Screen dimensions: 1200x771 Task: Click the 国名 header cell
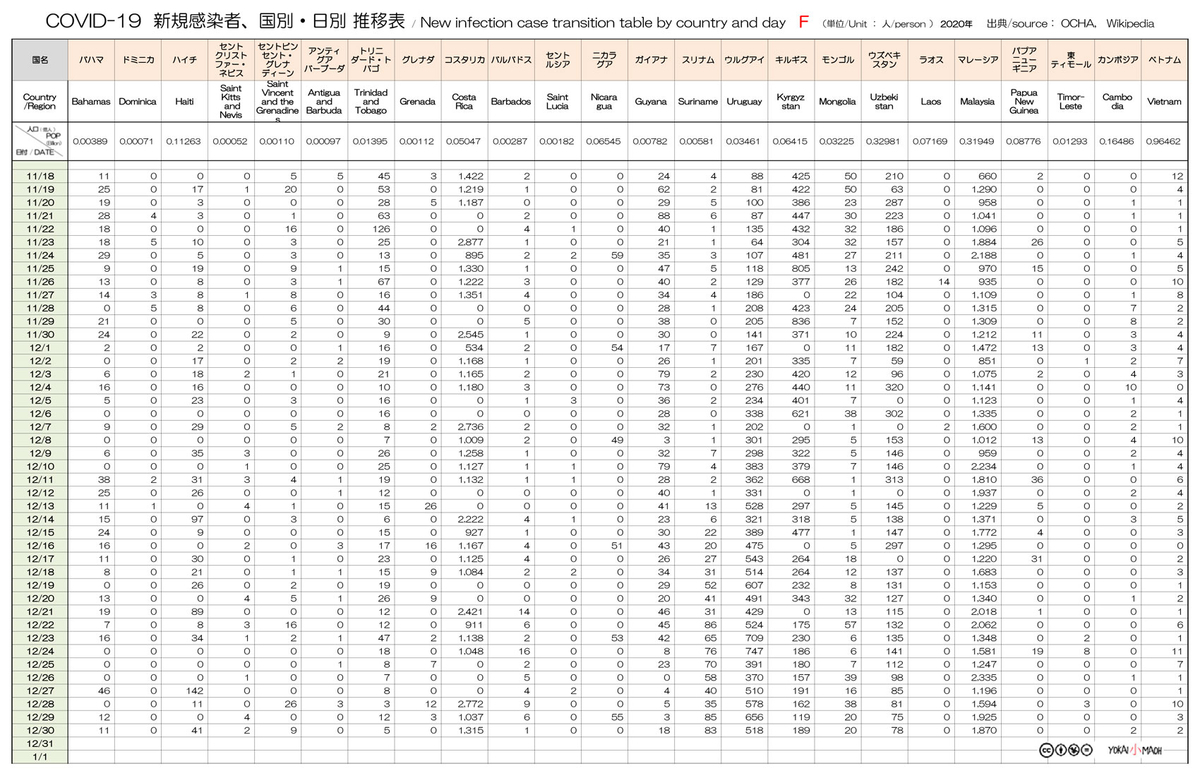point(42,60)
